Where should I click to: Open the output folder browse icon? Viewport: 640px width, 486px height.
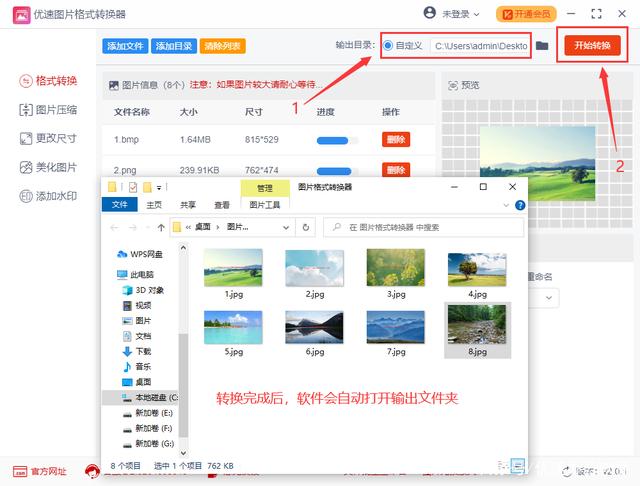coord(542,46)
